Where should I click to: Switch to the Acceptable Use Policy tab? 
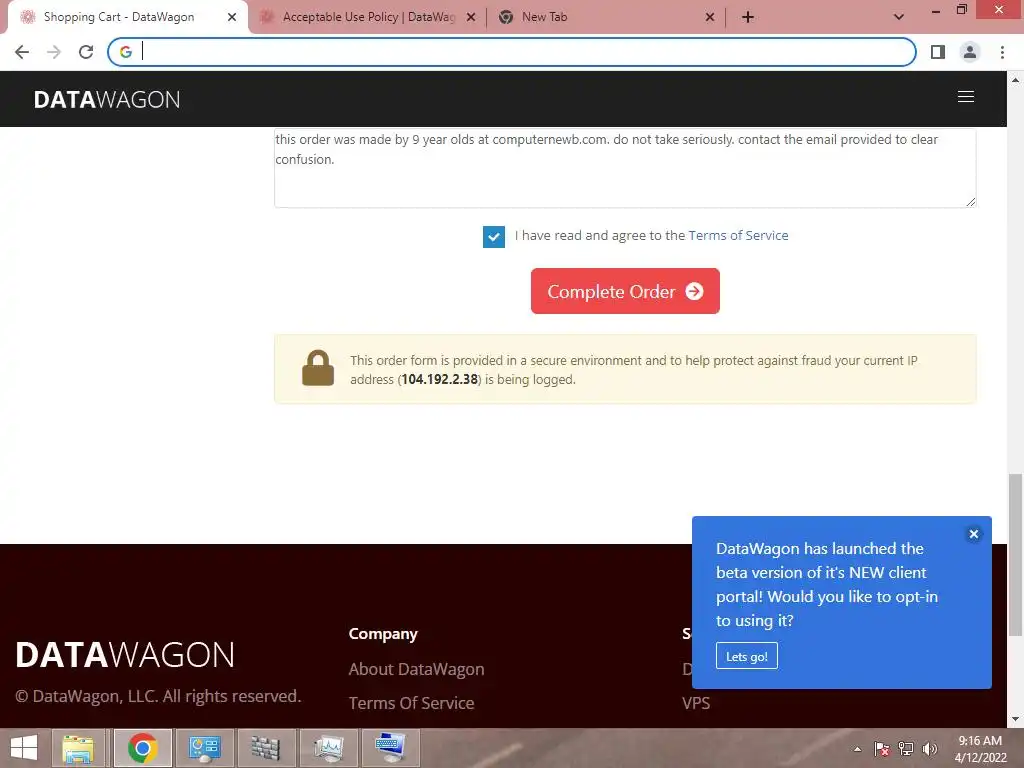[x=368, y=18]
